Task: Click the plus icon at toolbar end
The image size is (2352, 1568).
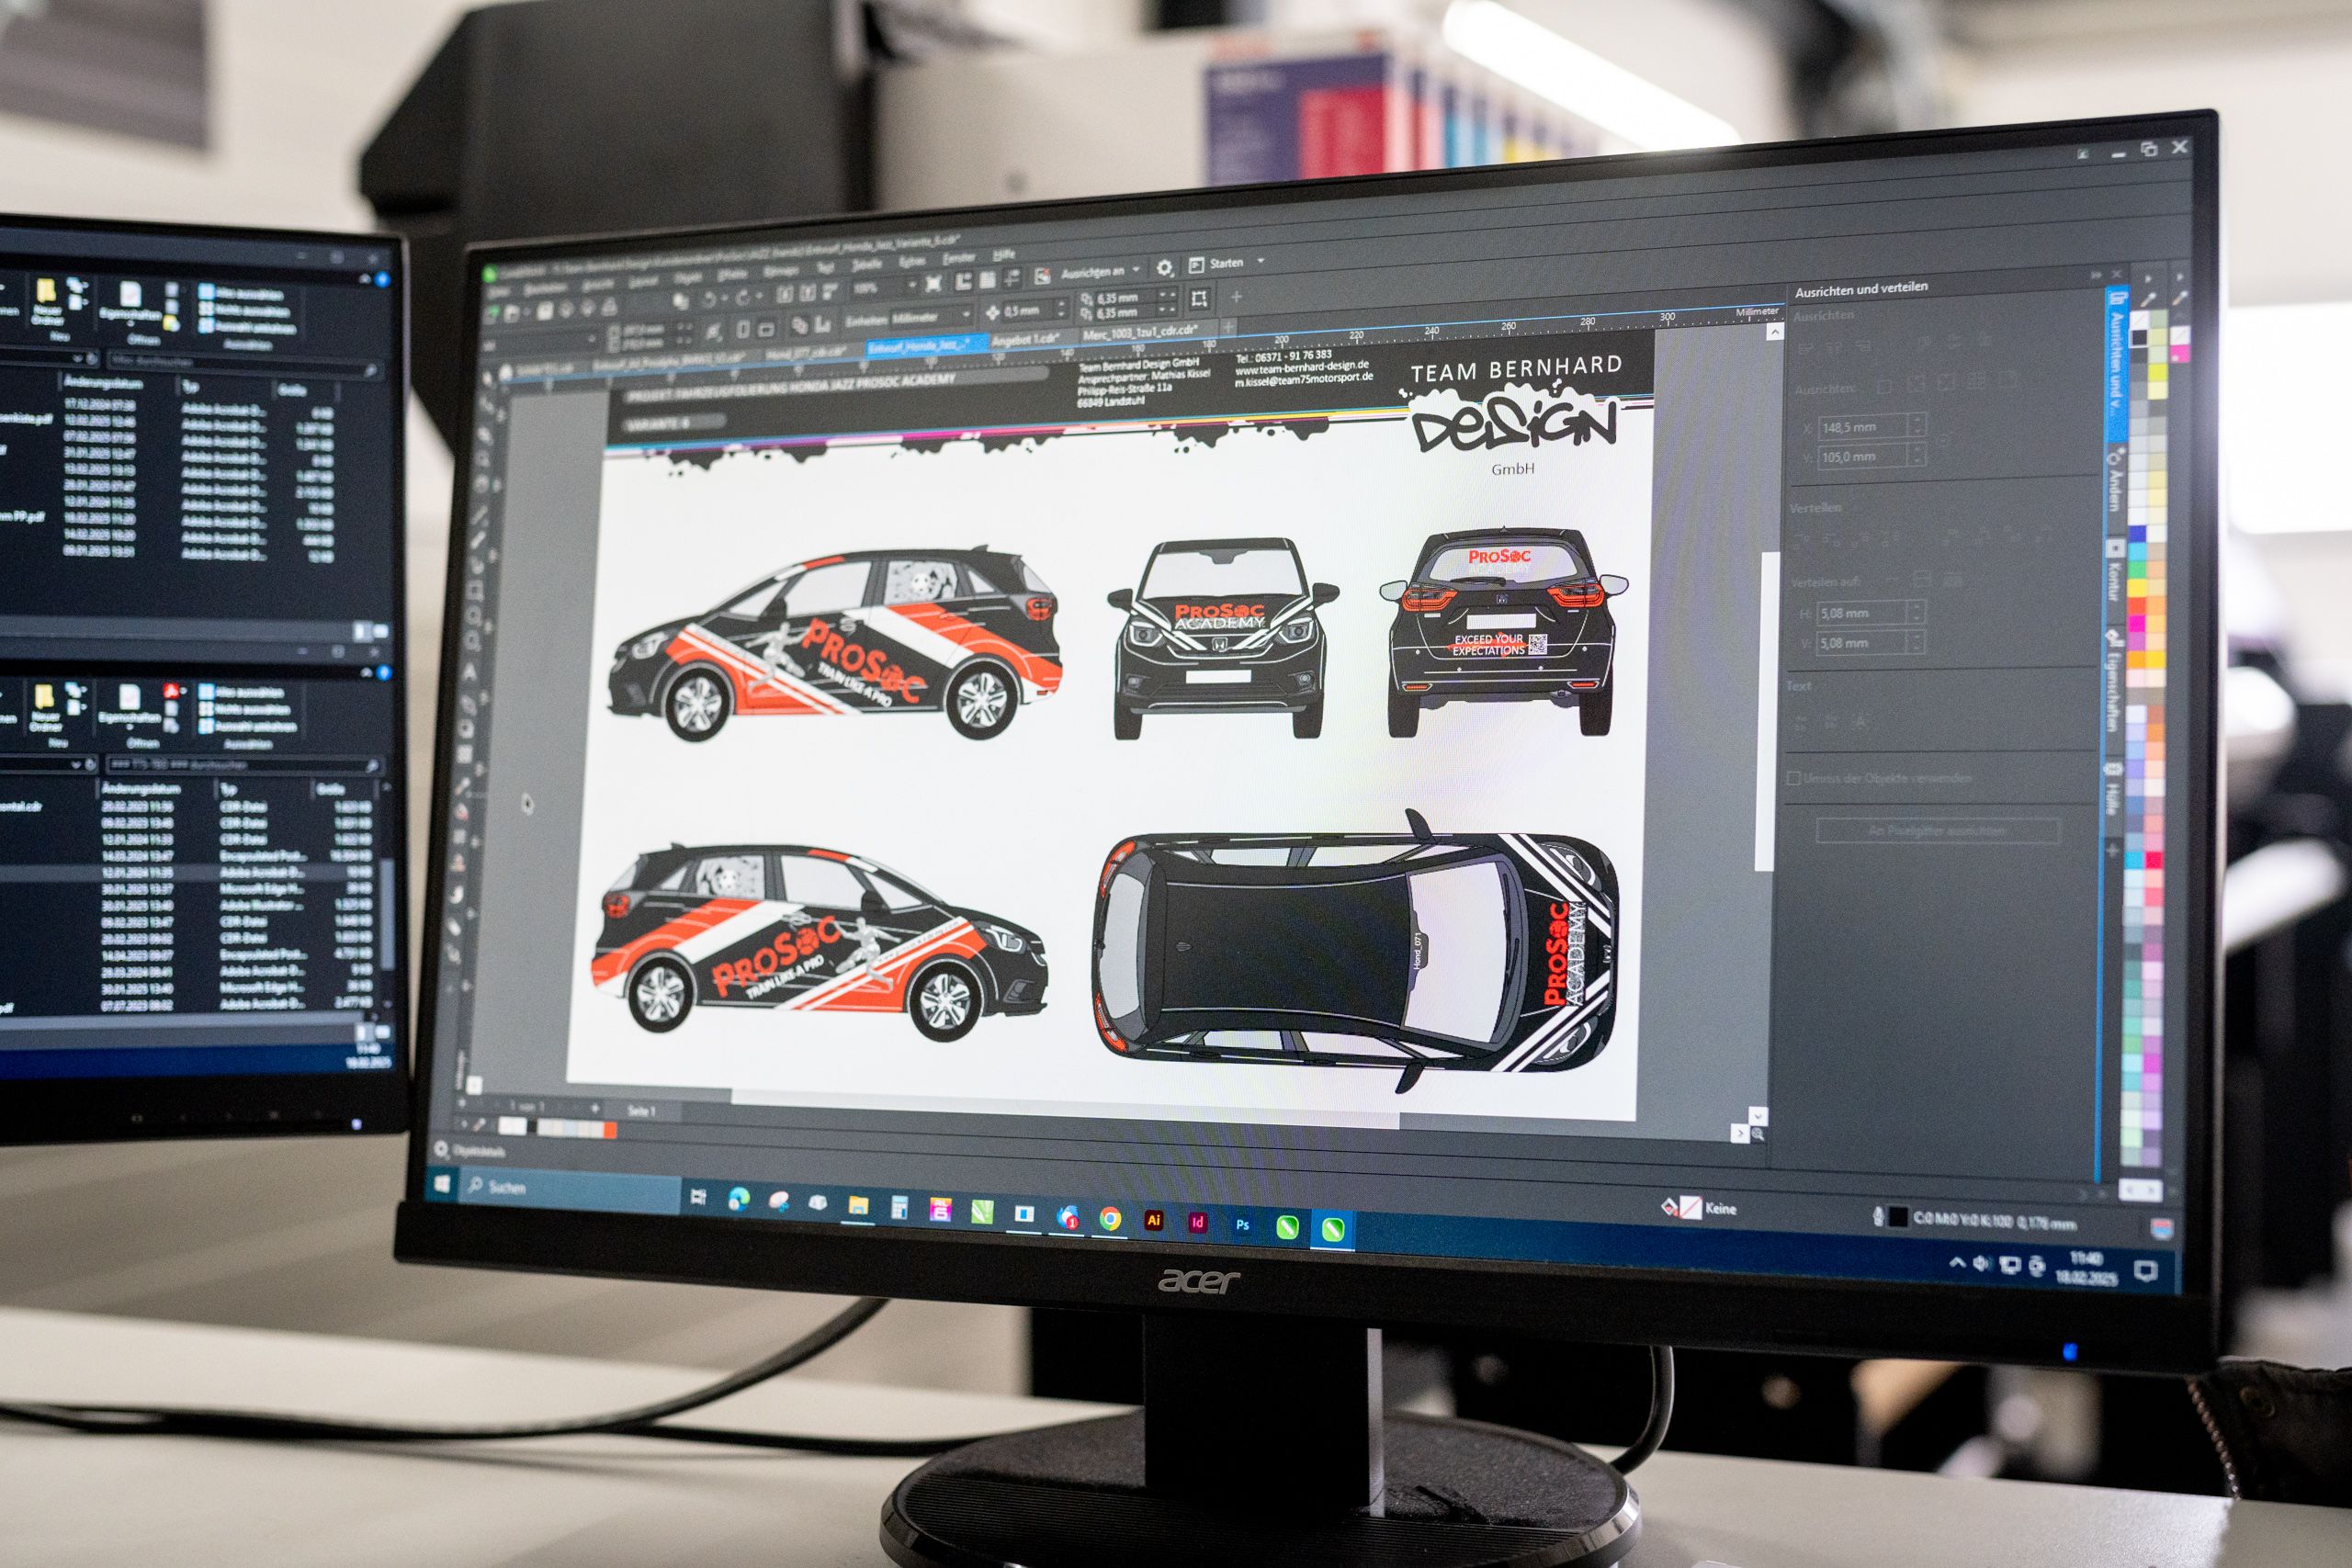Action: point(1236,297)
